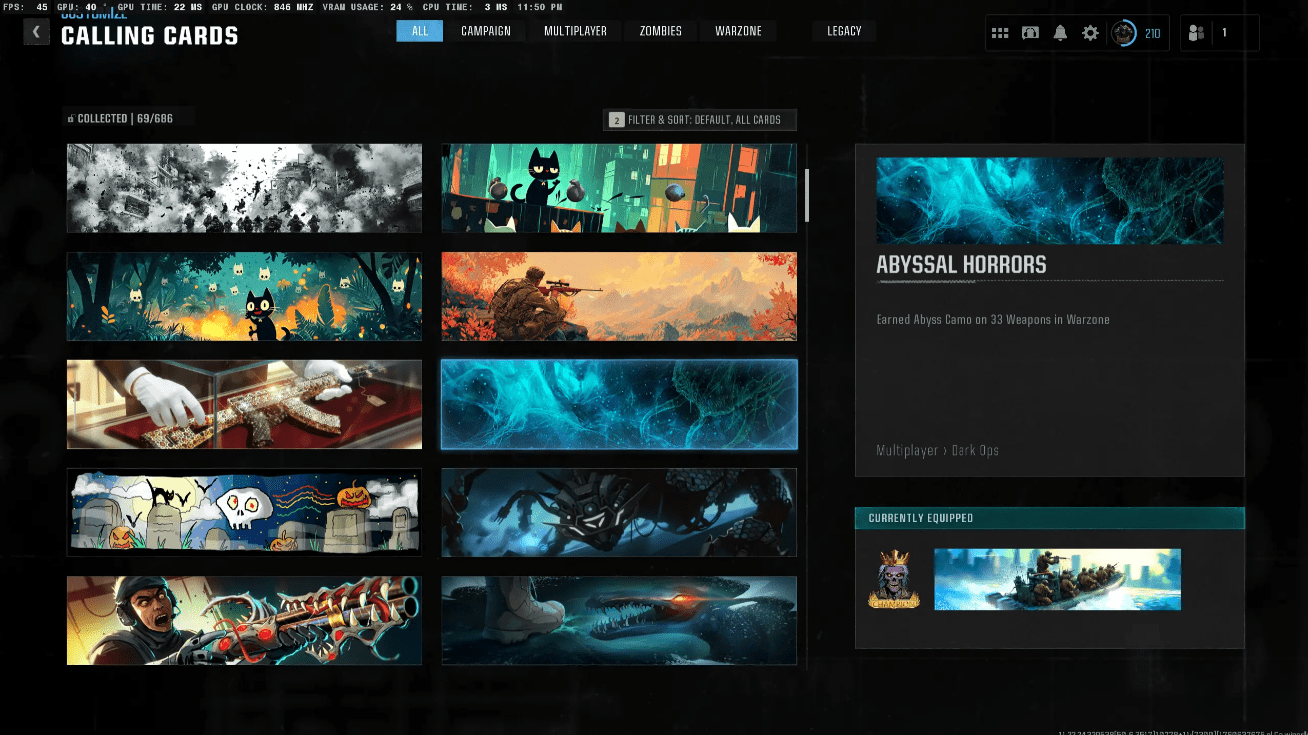Image resolution: width=1308 pixels, height=735 pixels.
Task: Open the player level 210 profile emblem
Action: click(1126, 33)
